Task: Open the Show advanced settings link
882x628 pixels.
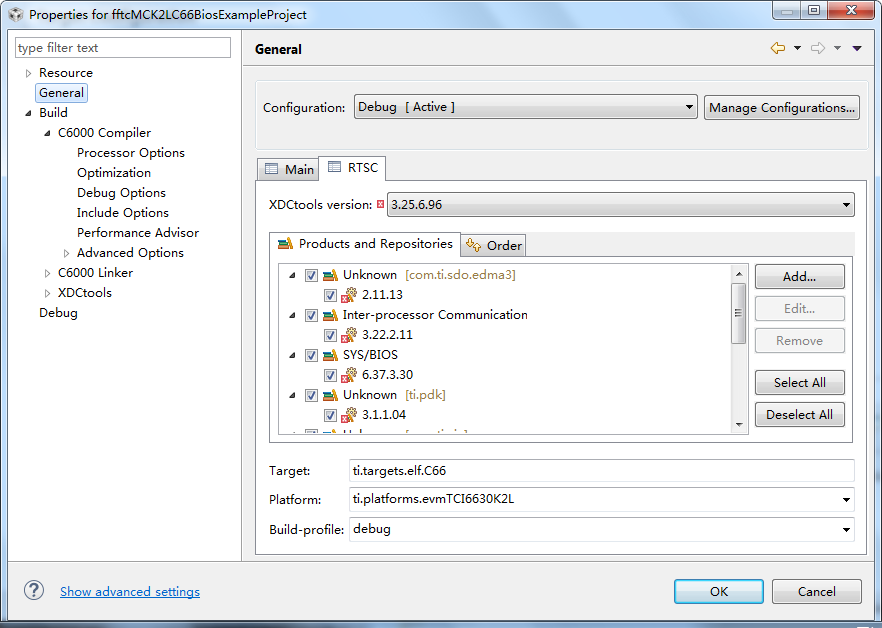Action: click(x=130, y=591)
